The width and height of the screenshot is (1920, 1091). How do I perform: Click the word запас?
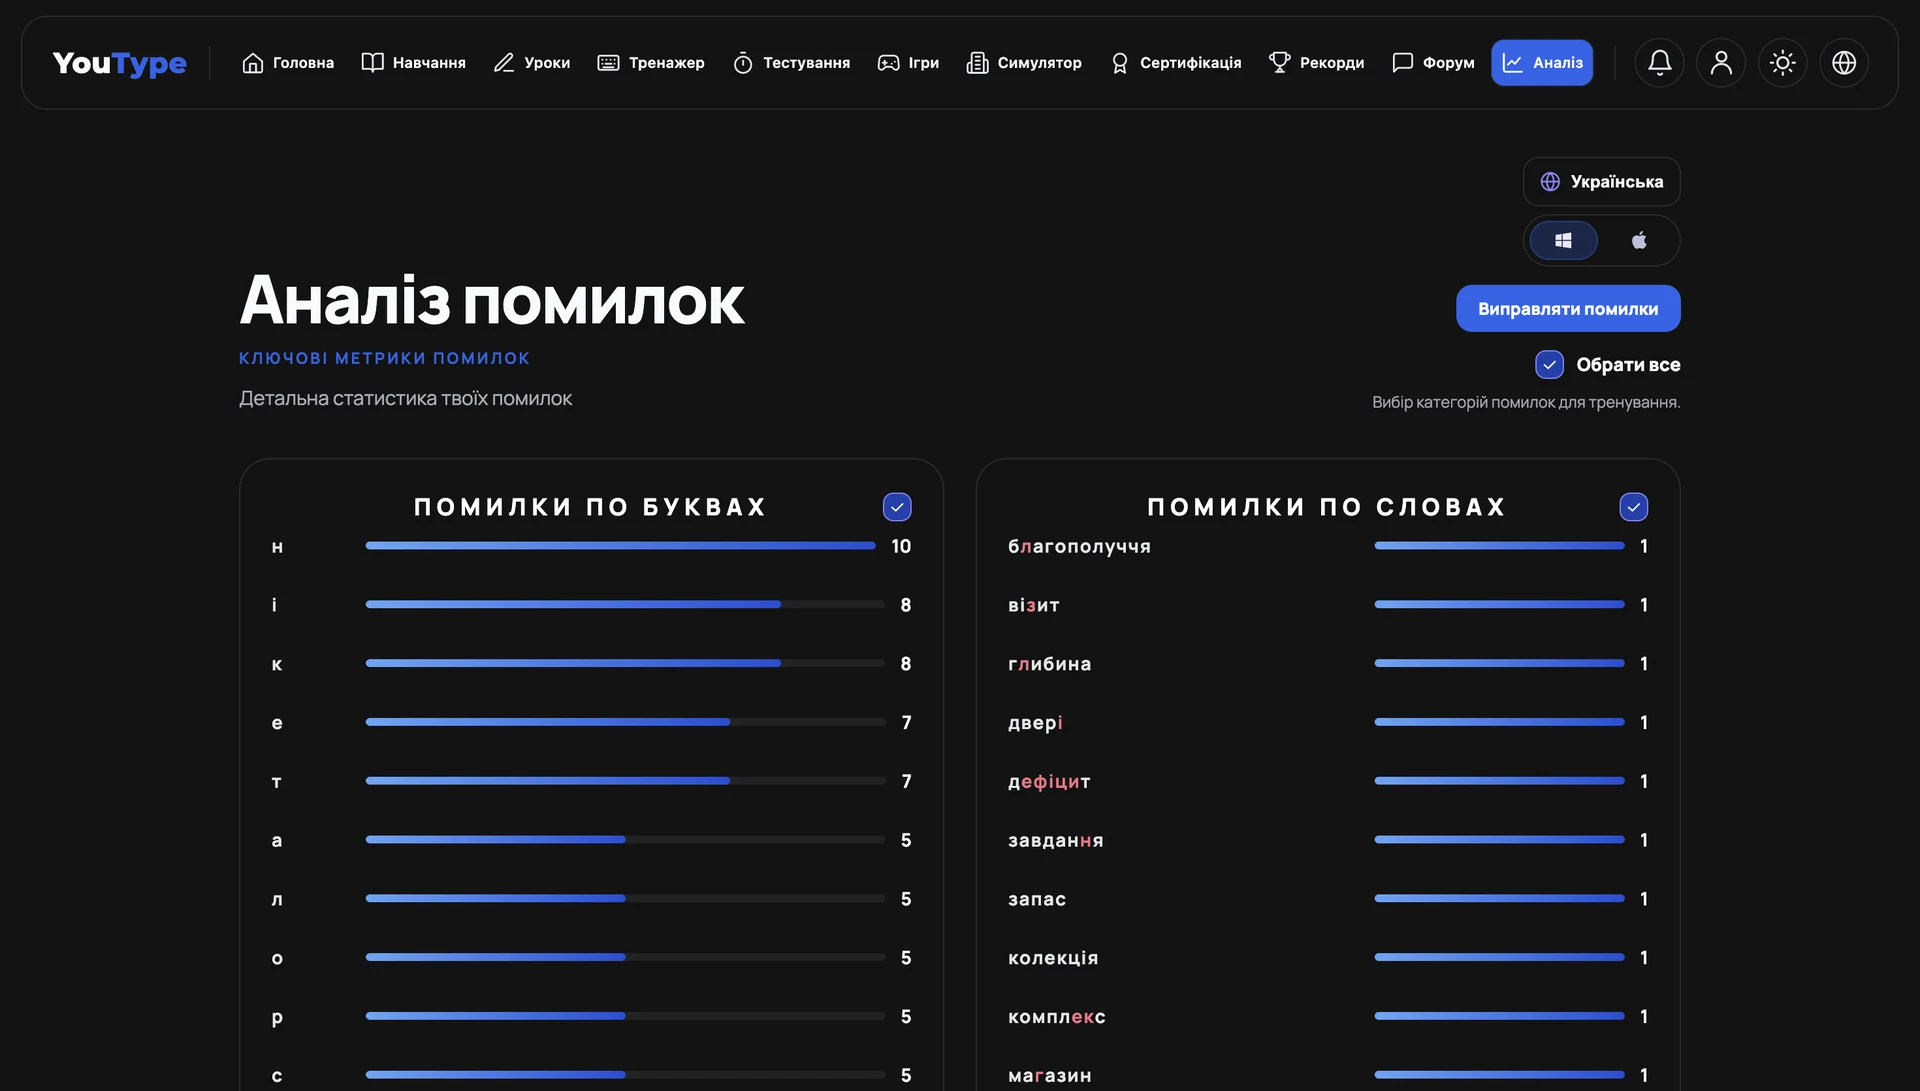1037,900
